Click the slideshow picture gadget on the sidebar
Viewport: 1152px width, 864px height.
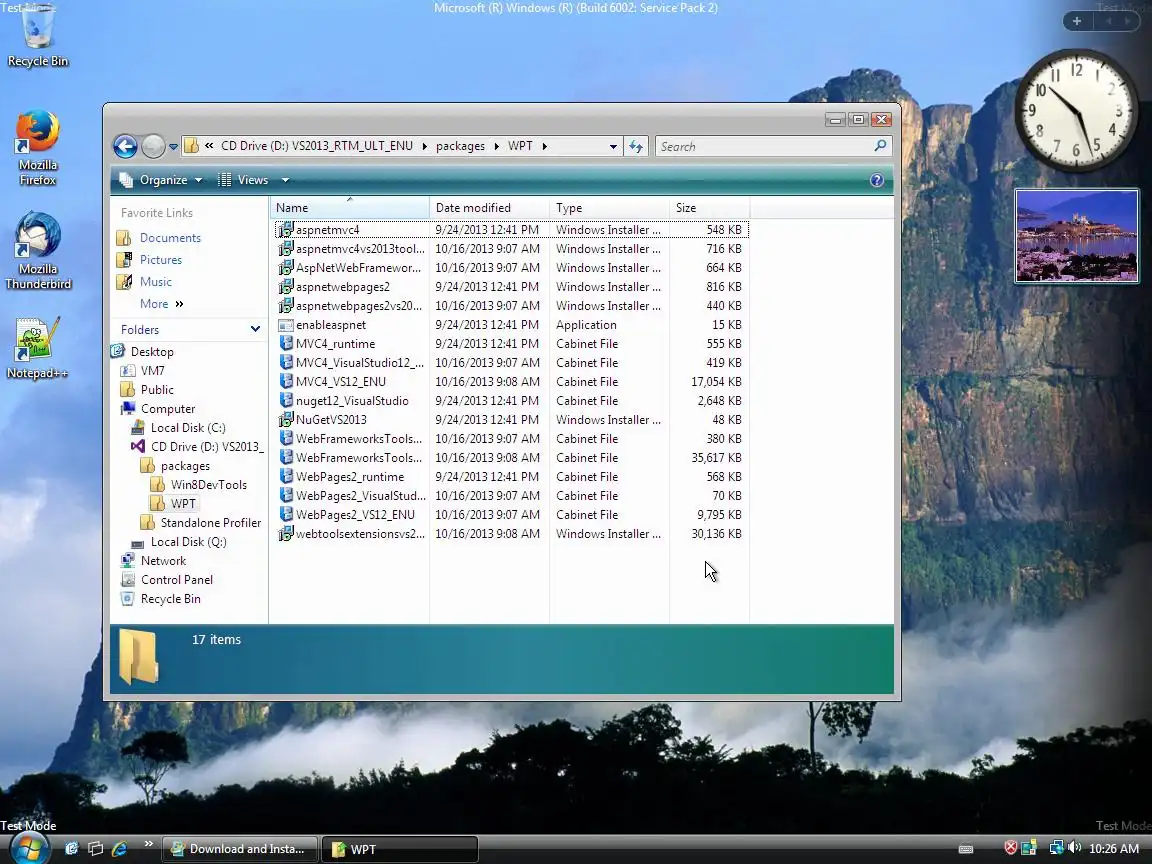[1076, 236]
